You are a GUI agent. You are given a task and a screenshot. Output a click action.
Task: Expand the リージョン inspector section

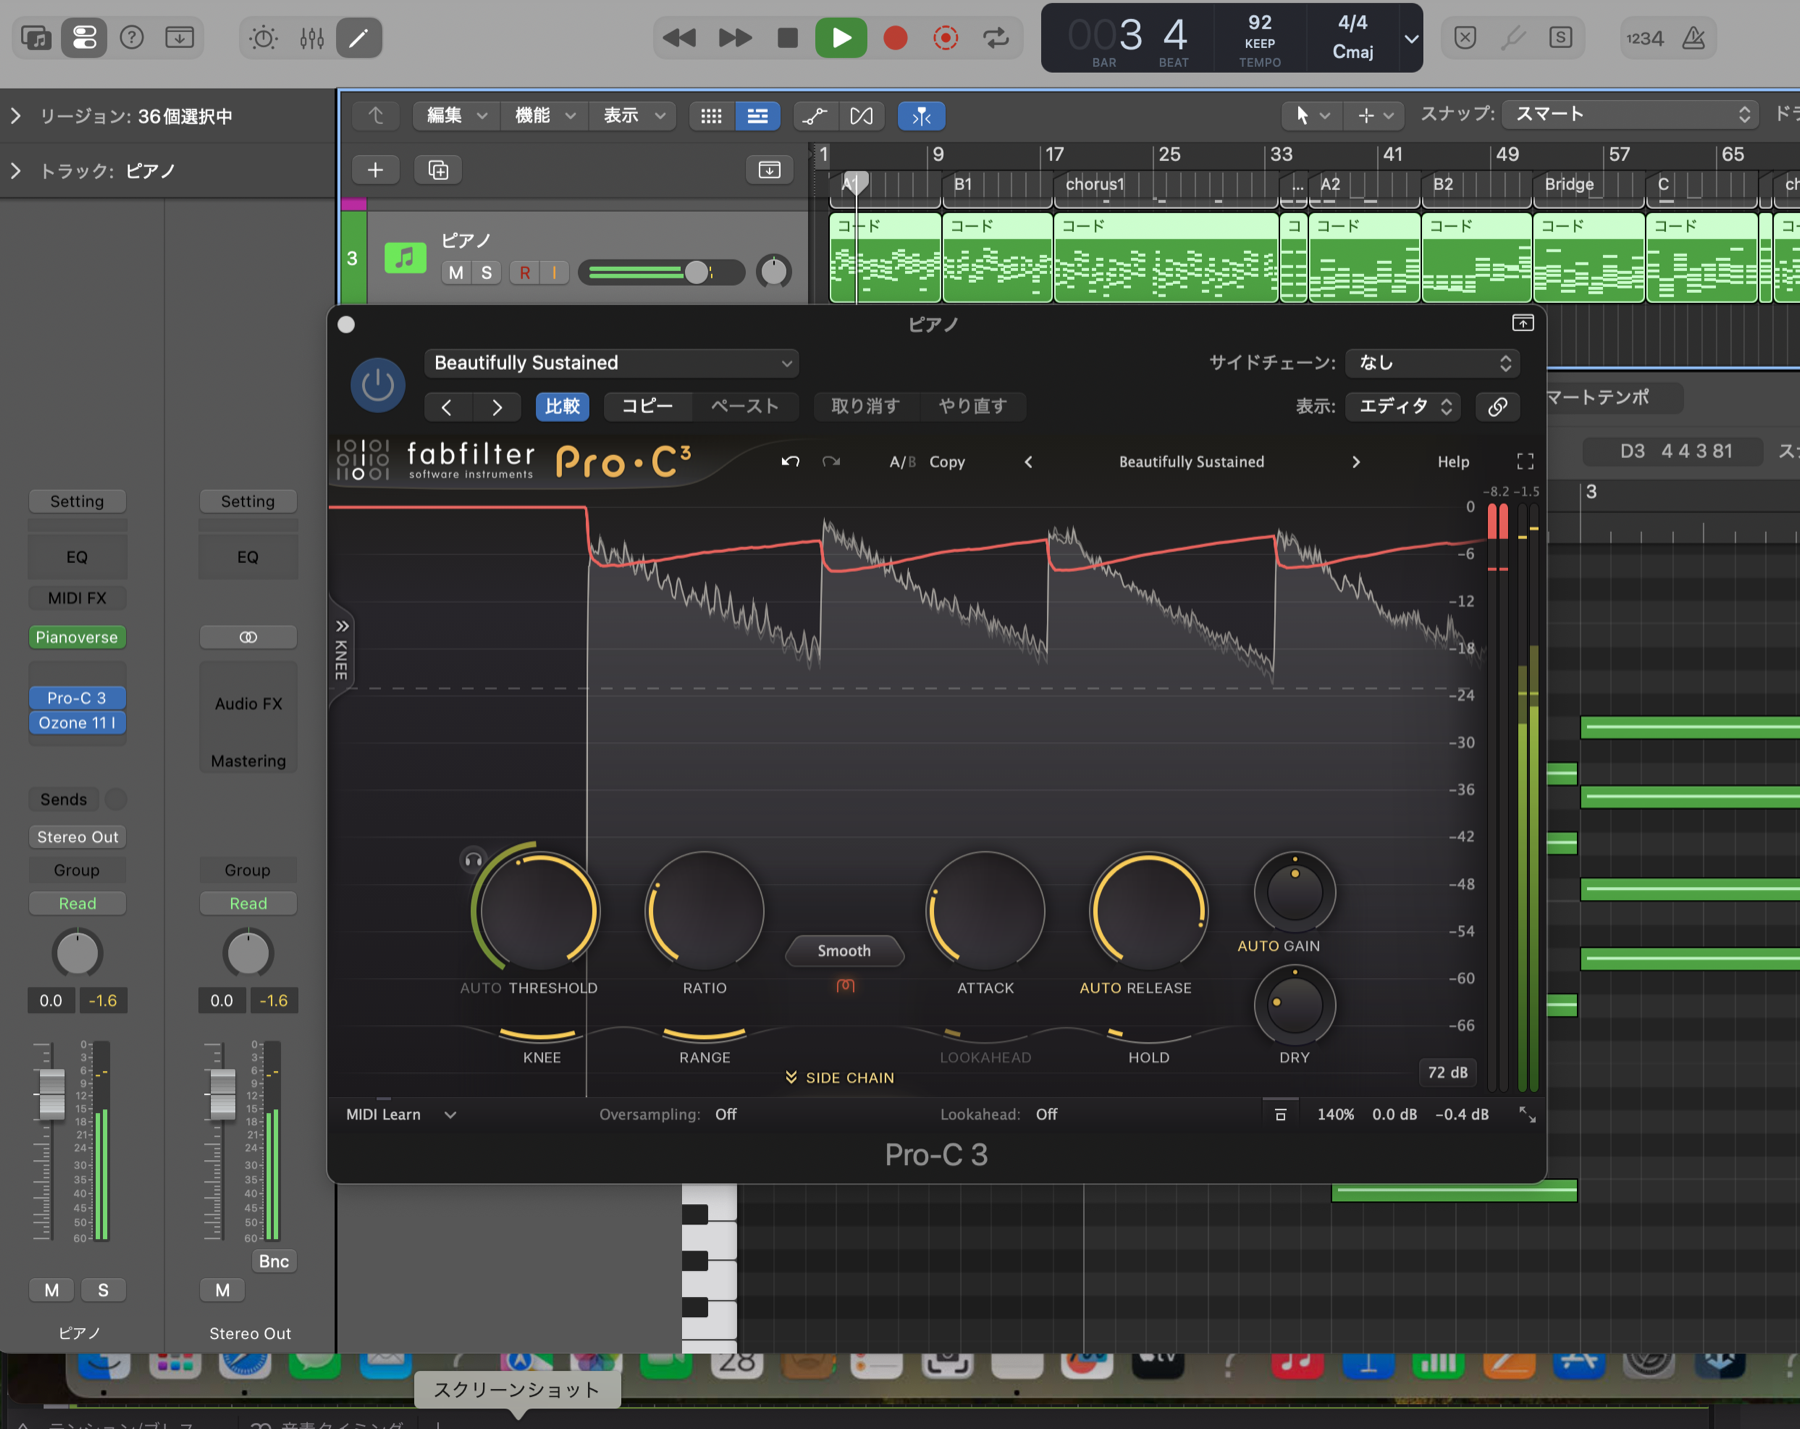16,116
